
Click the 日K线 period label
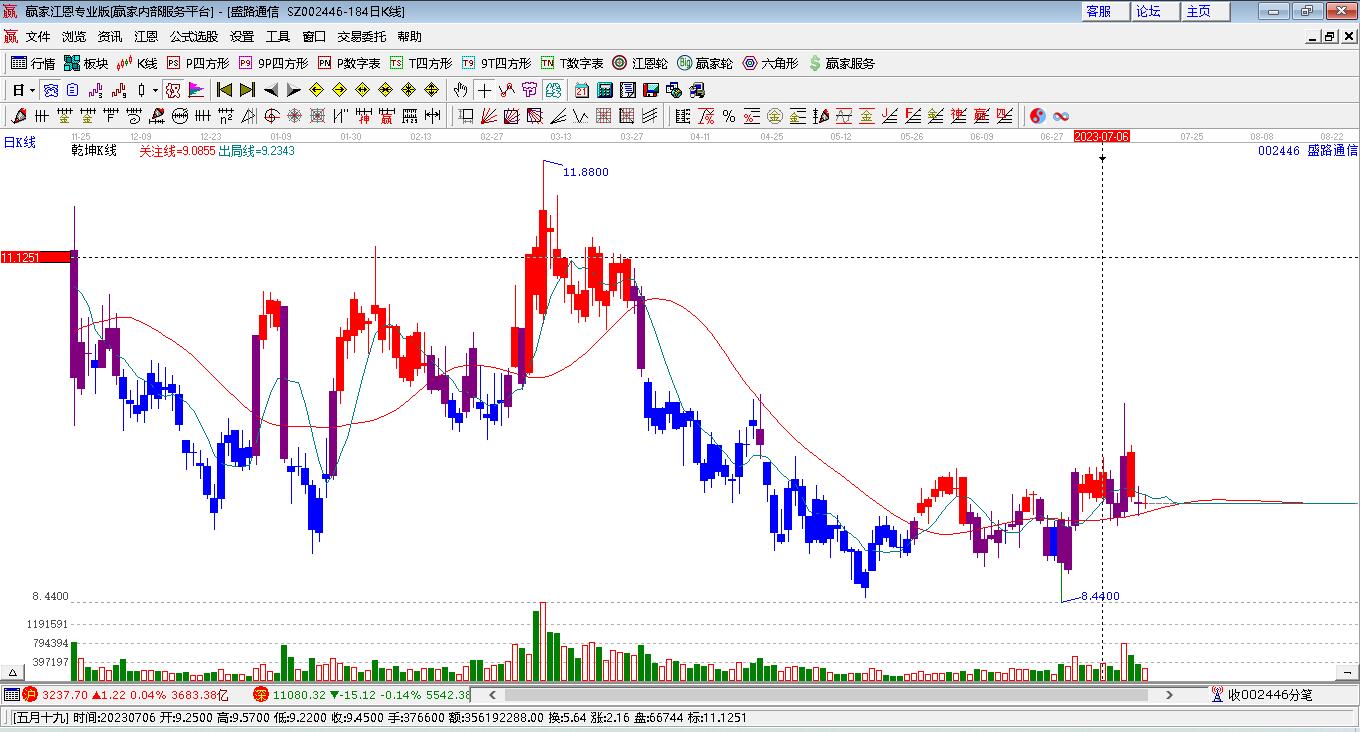[20, 143]
